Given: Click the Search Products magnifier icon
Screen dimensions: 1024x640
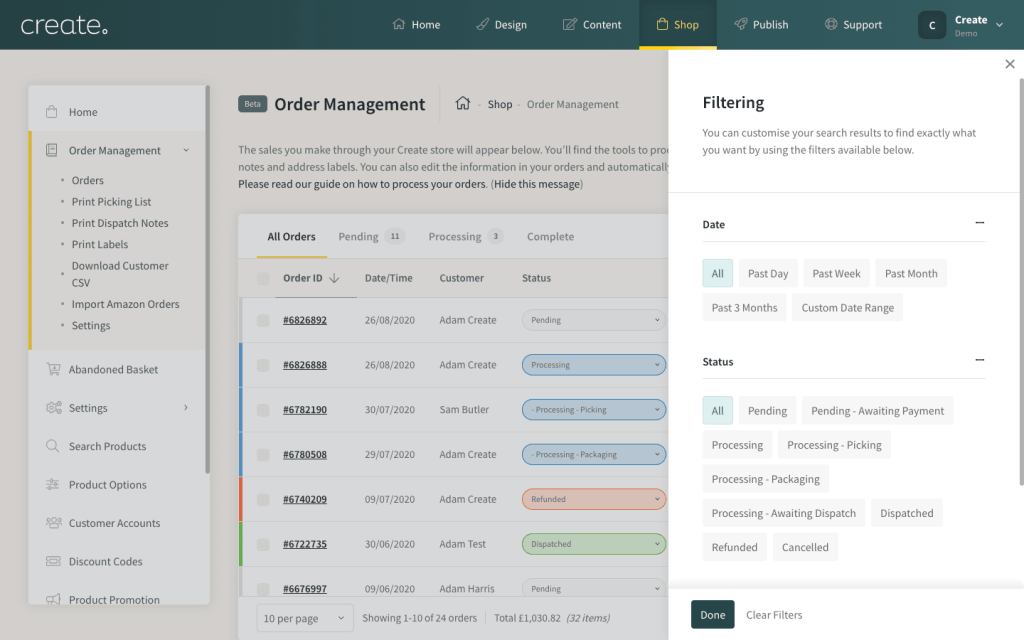Looking at the screenshot, I should (52, 446).
